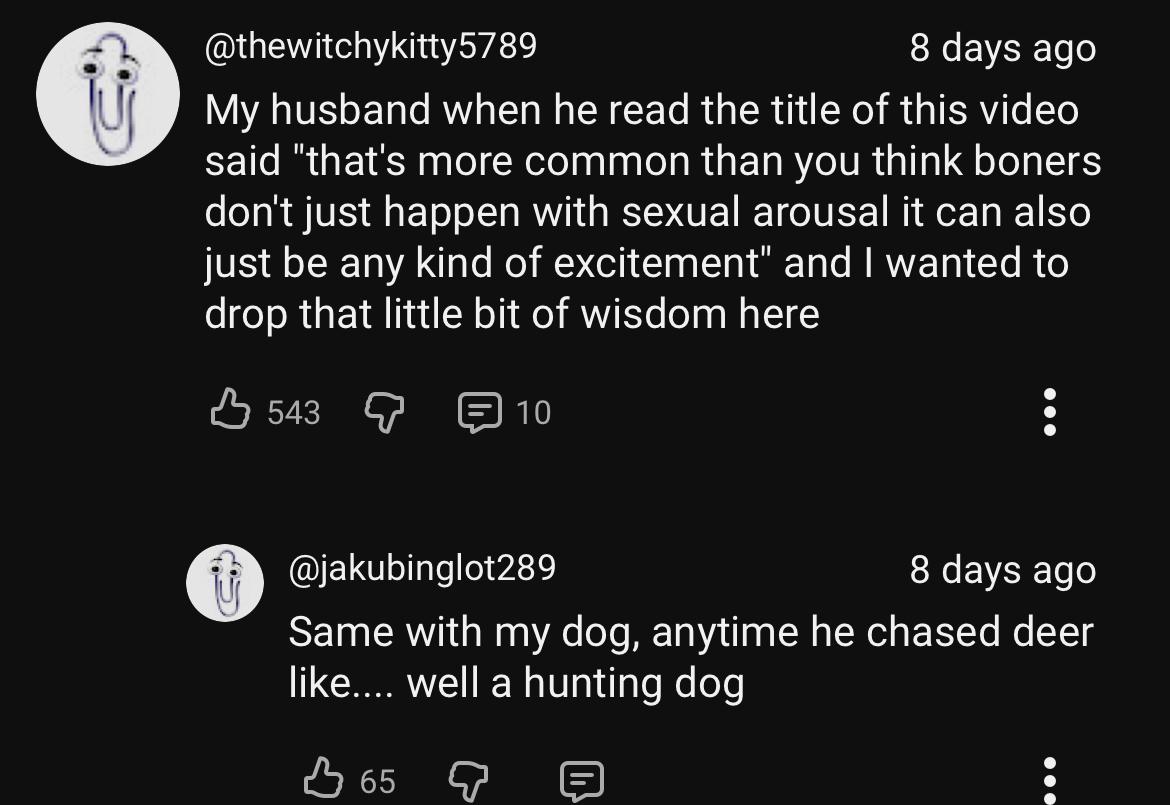Click the "8 days ago" timestamp on the top comment
Screen dimensions: 1170x805
[1002, 48]
